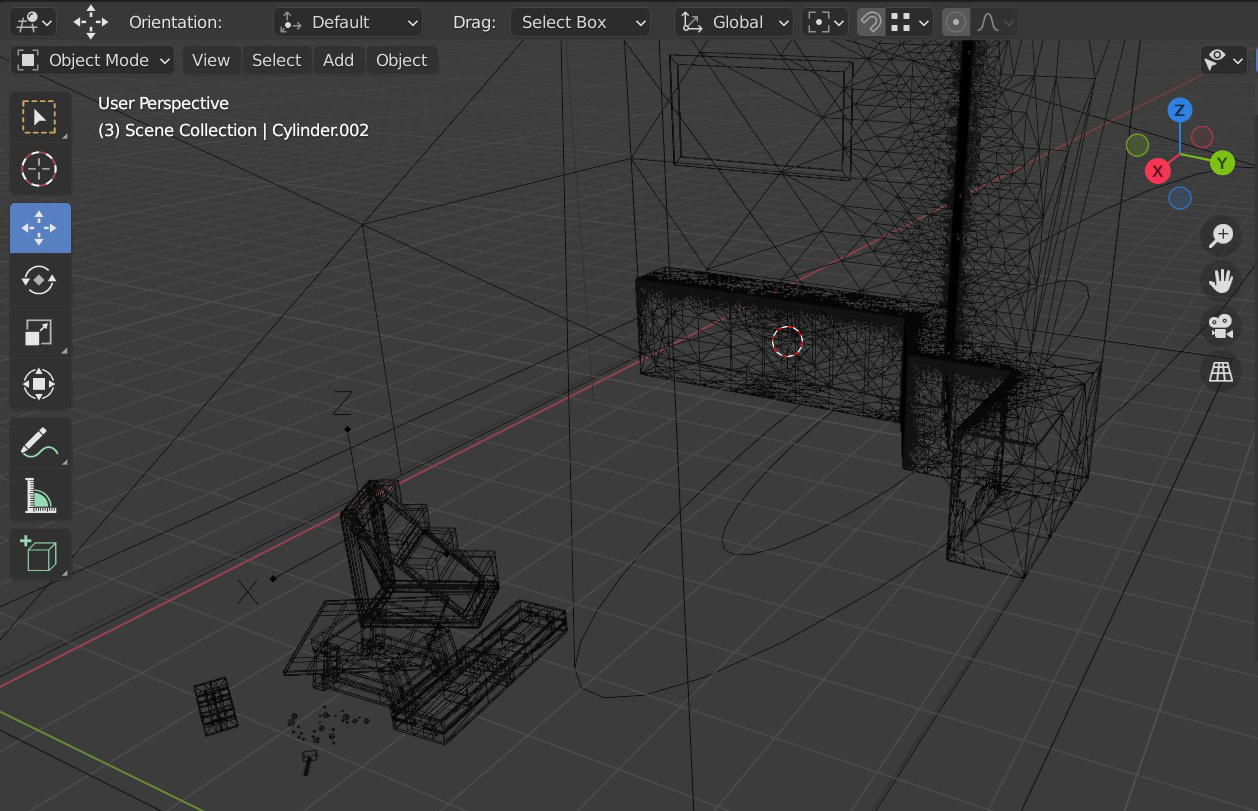Select the Transform tool

click(x=40, y=384)
